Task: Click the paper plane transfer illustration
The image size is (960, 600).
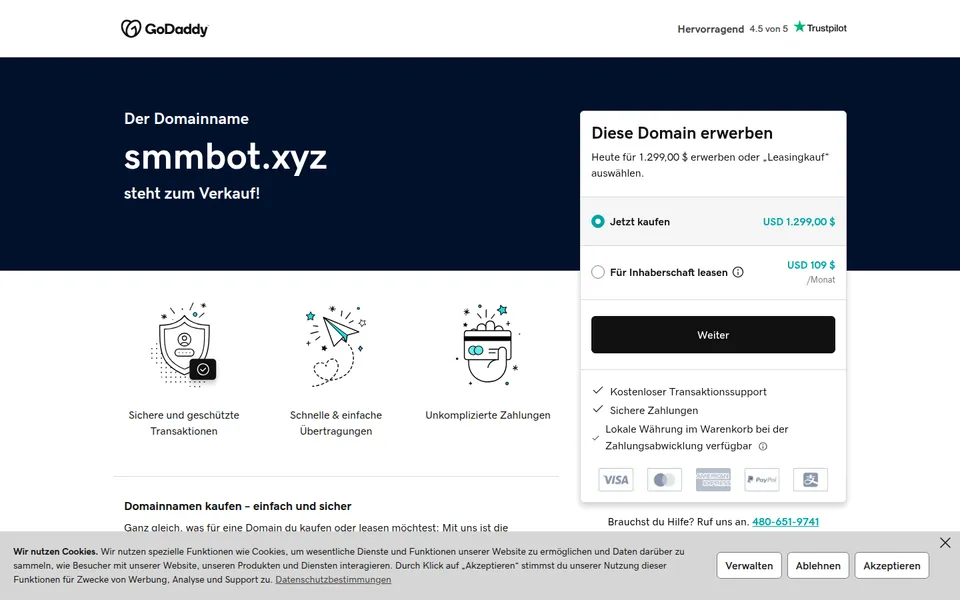Action: click(x=336, y=346)
